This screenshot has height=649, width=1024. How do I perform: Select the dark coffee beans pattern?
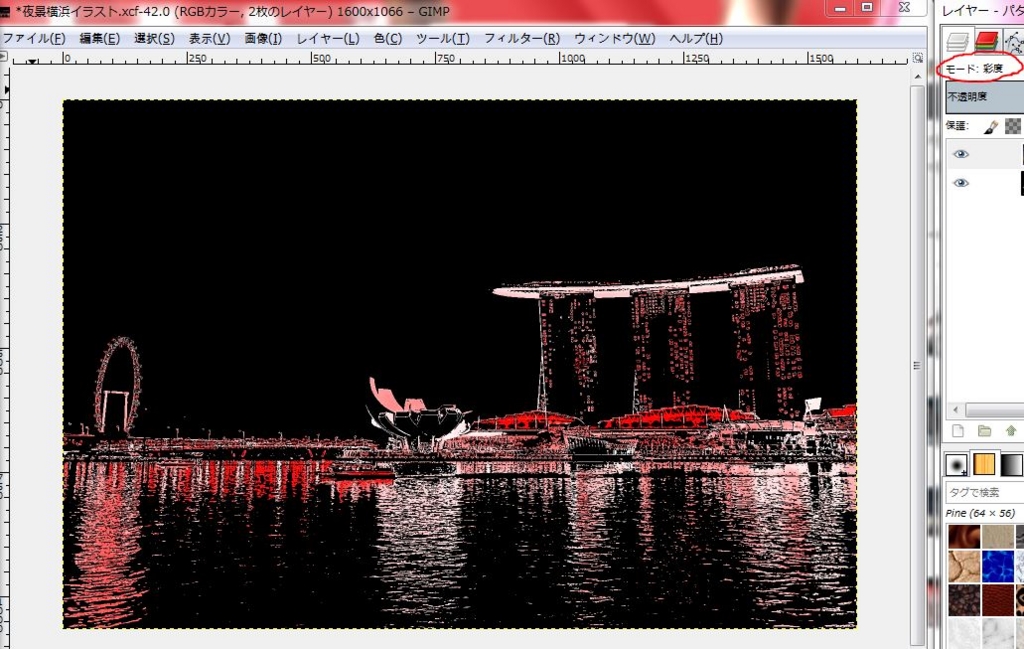click(x=964, y=600)
